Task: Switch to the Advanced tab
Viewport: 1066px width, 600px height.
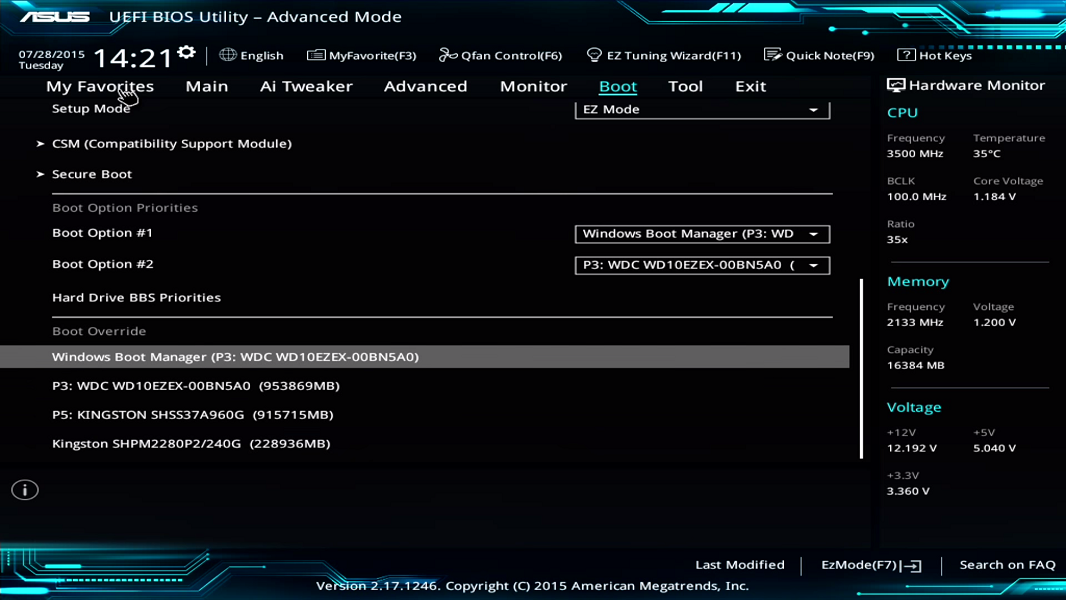Action: [x=425, y=86]
